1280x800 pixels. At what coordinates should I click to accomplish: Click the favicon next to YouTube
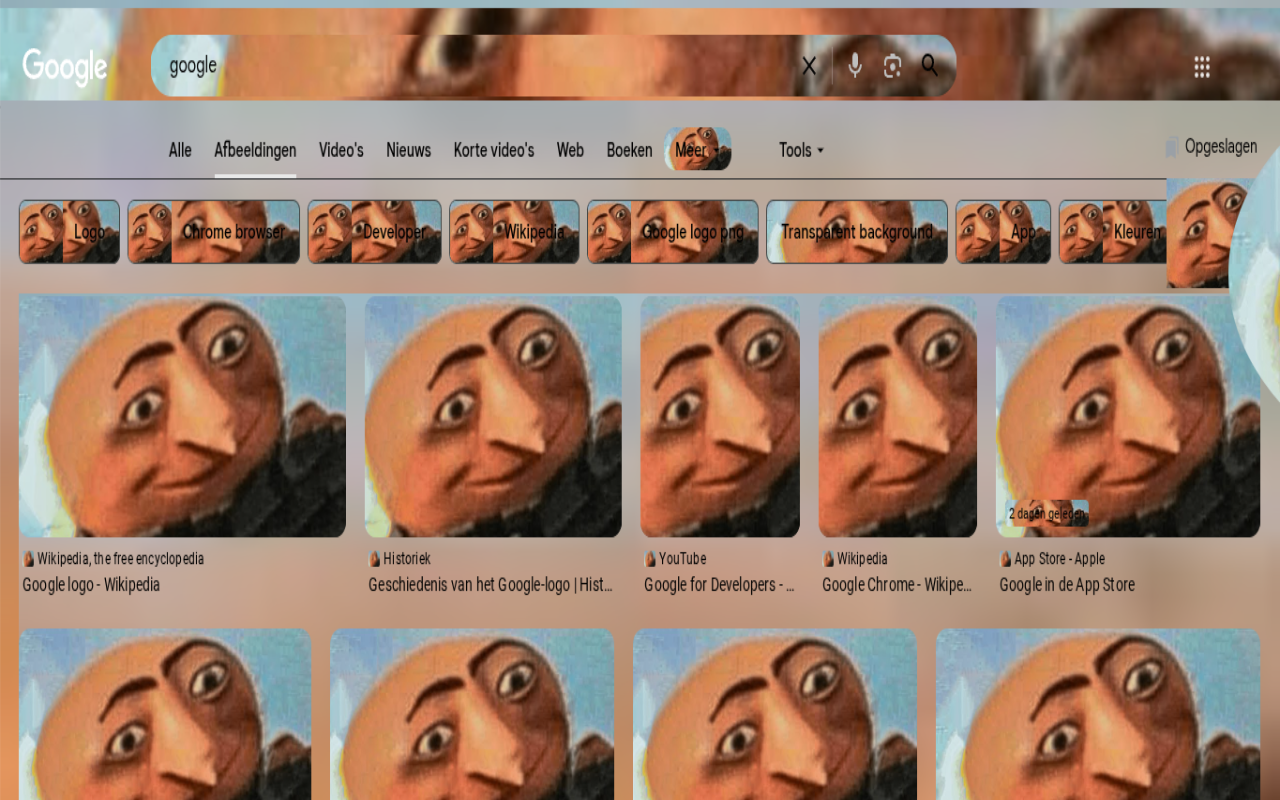tap(651, 559)
